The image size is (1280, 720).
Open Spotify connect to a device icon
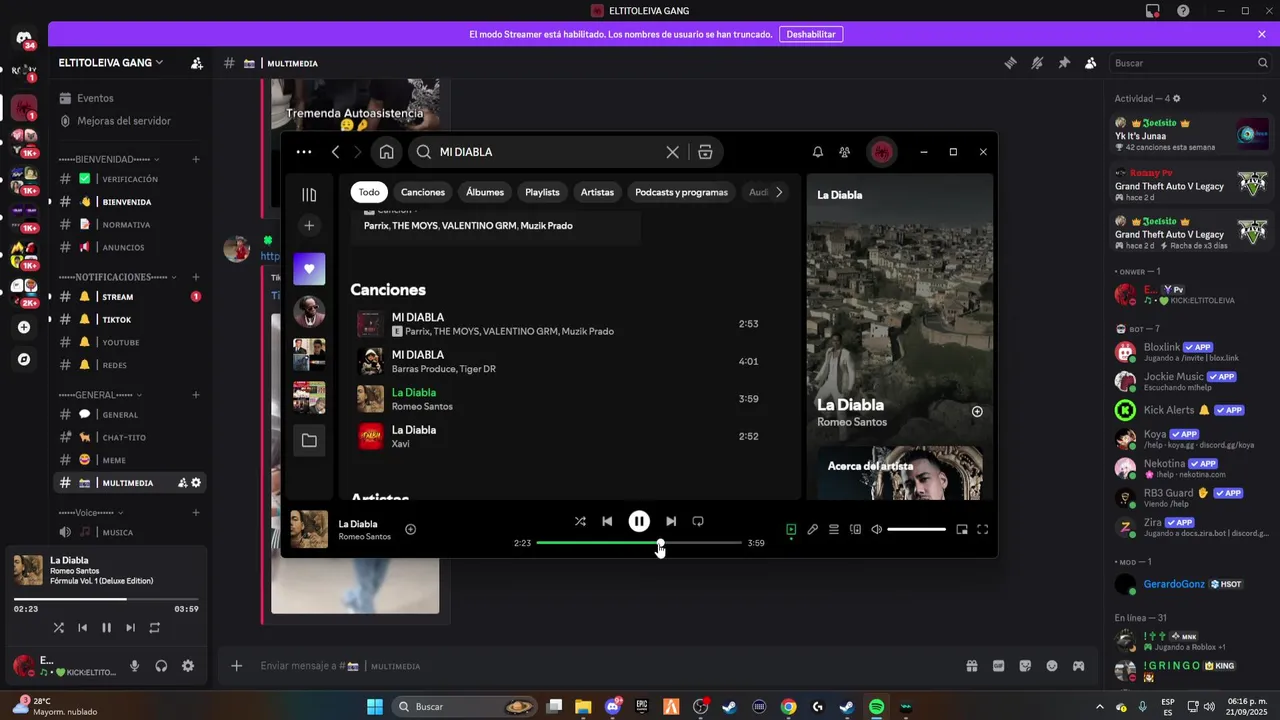click(855, 529)
